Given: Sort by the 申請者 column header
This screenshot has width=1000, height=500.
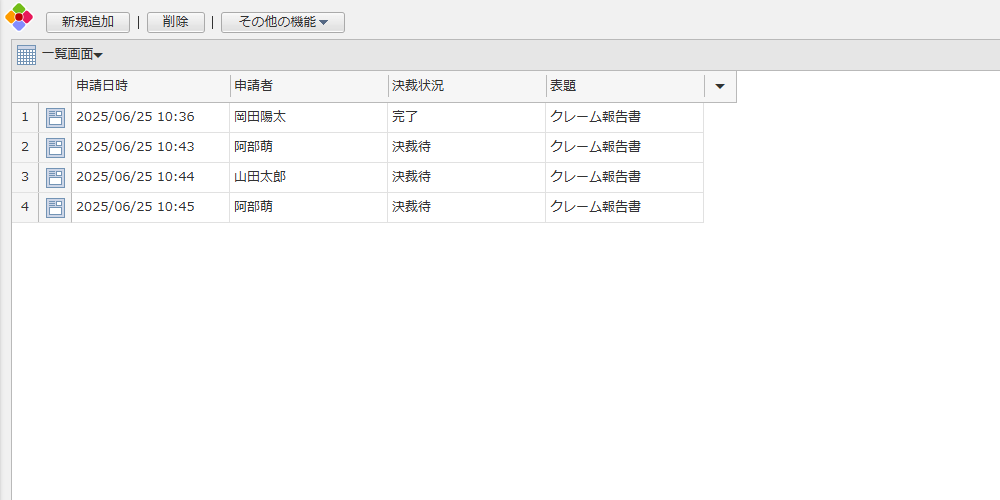Looking at the screenshot, I should click(308, 87).
